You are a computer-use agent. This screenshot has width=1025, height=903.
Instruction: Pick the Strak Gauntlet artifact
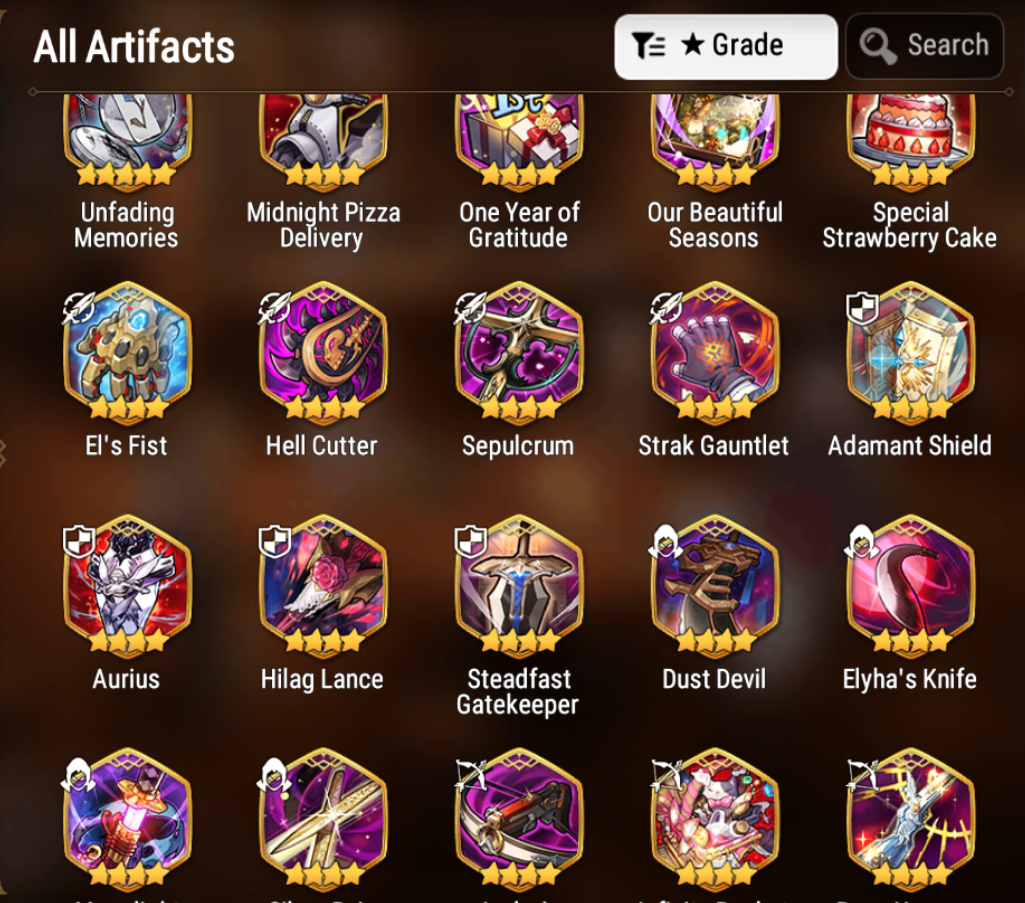coord(715,351)
